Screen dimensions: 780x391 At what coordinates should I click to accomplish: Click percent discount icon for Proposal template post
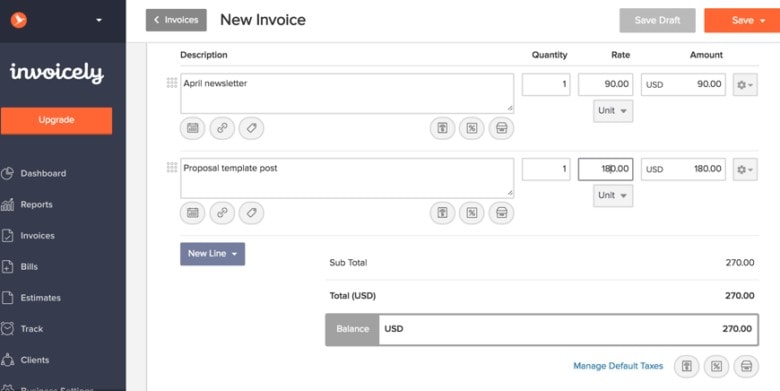pyautogui.click(x=472, y=213)
